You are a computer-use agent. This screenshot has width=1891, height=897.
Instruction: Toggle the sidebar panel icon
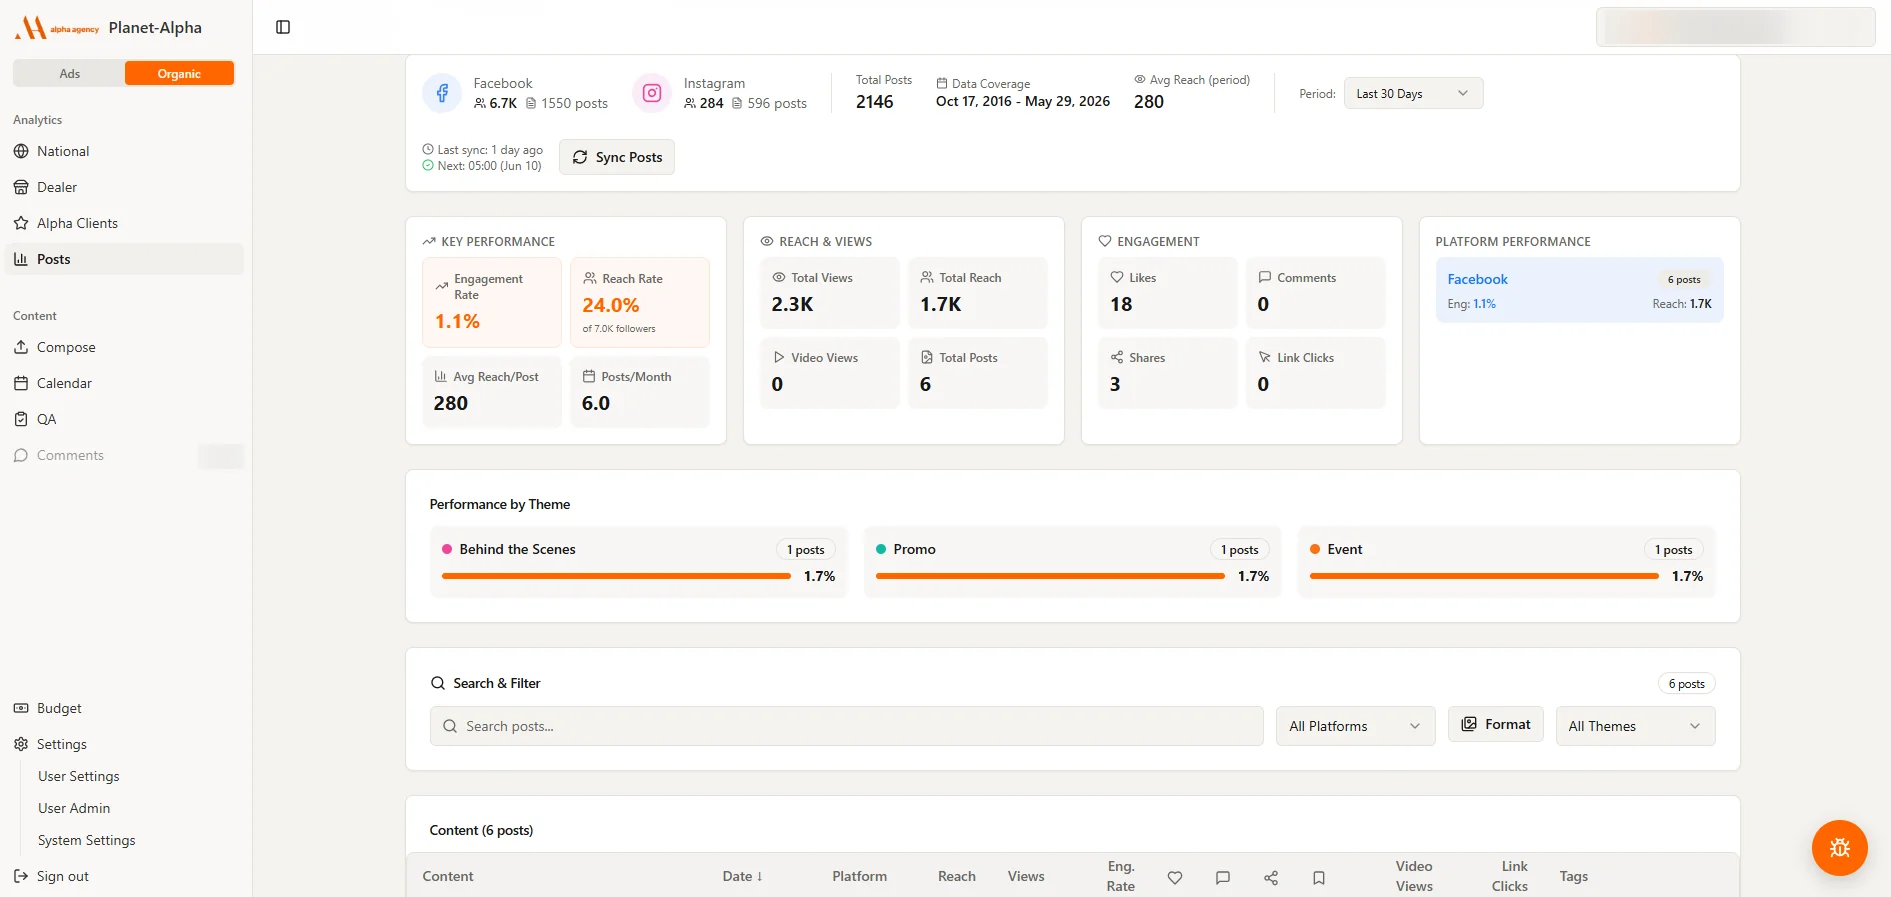(x=283, y=27)
